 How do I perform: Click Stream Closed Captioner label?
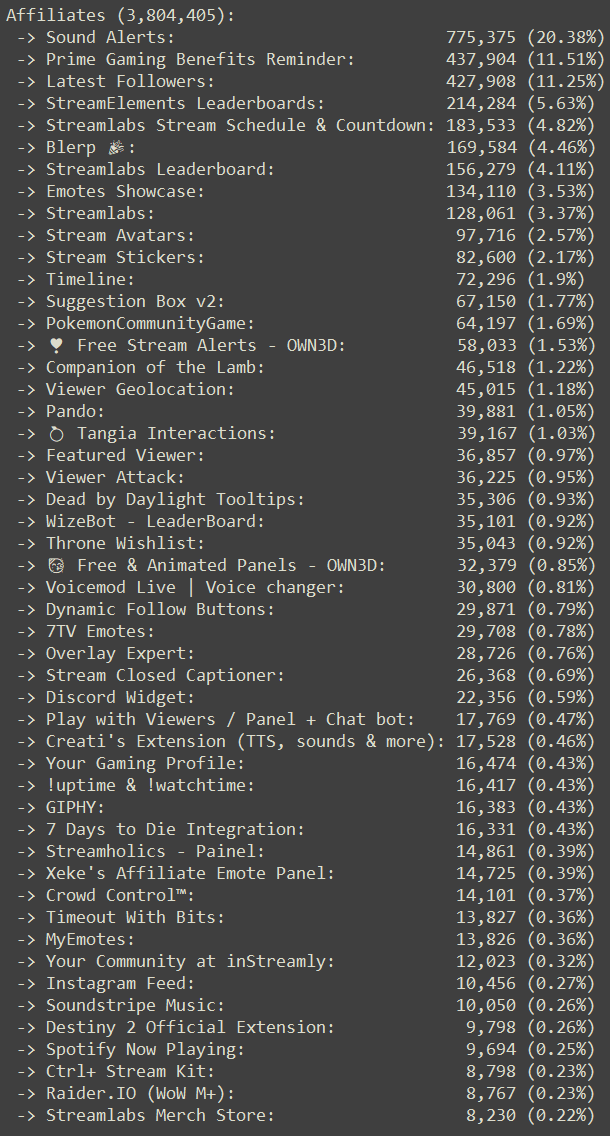[x=165, y=675]
